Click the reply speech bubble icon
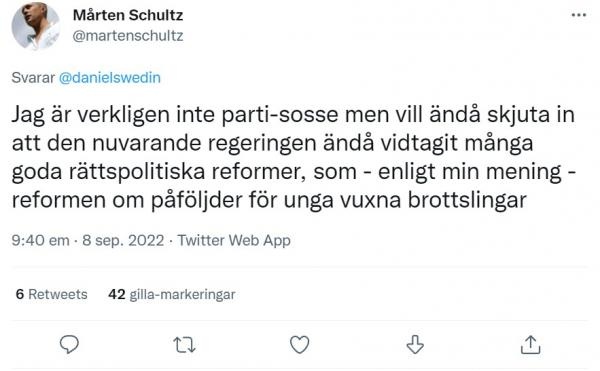The width and height of the screenshot is (600, 371). click(x=69, y=344)
